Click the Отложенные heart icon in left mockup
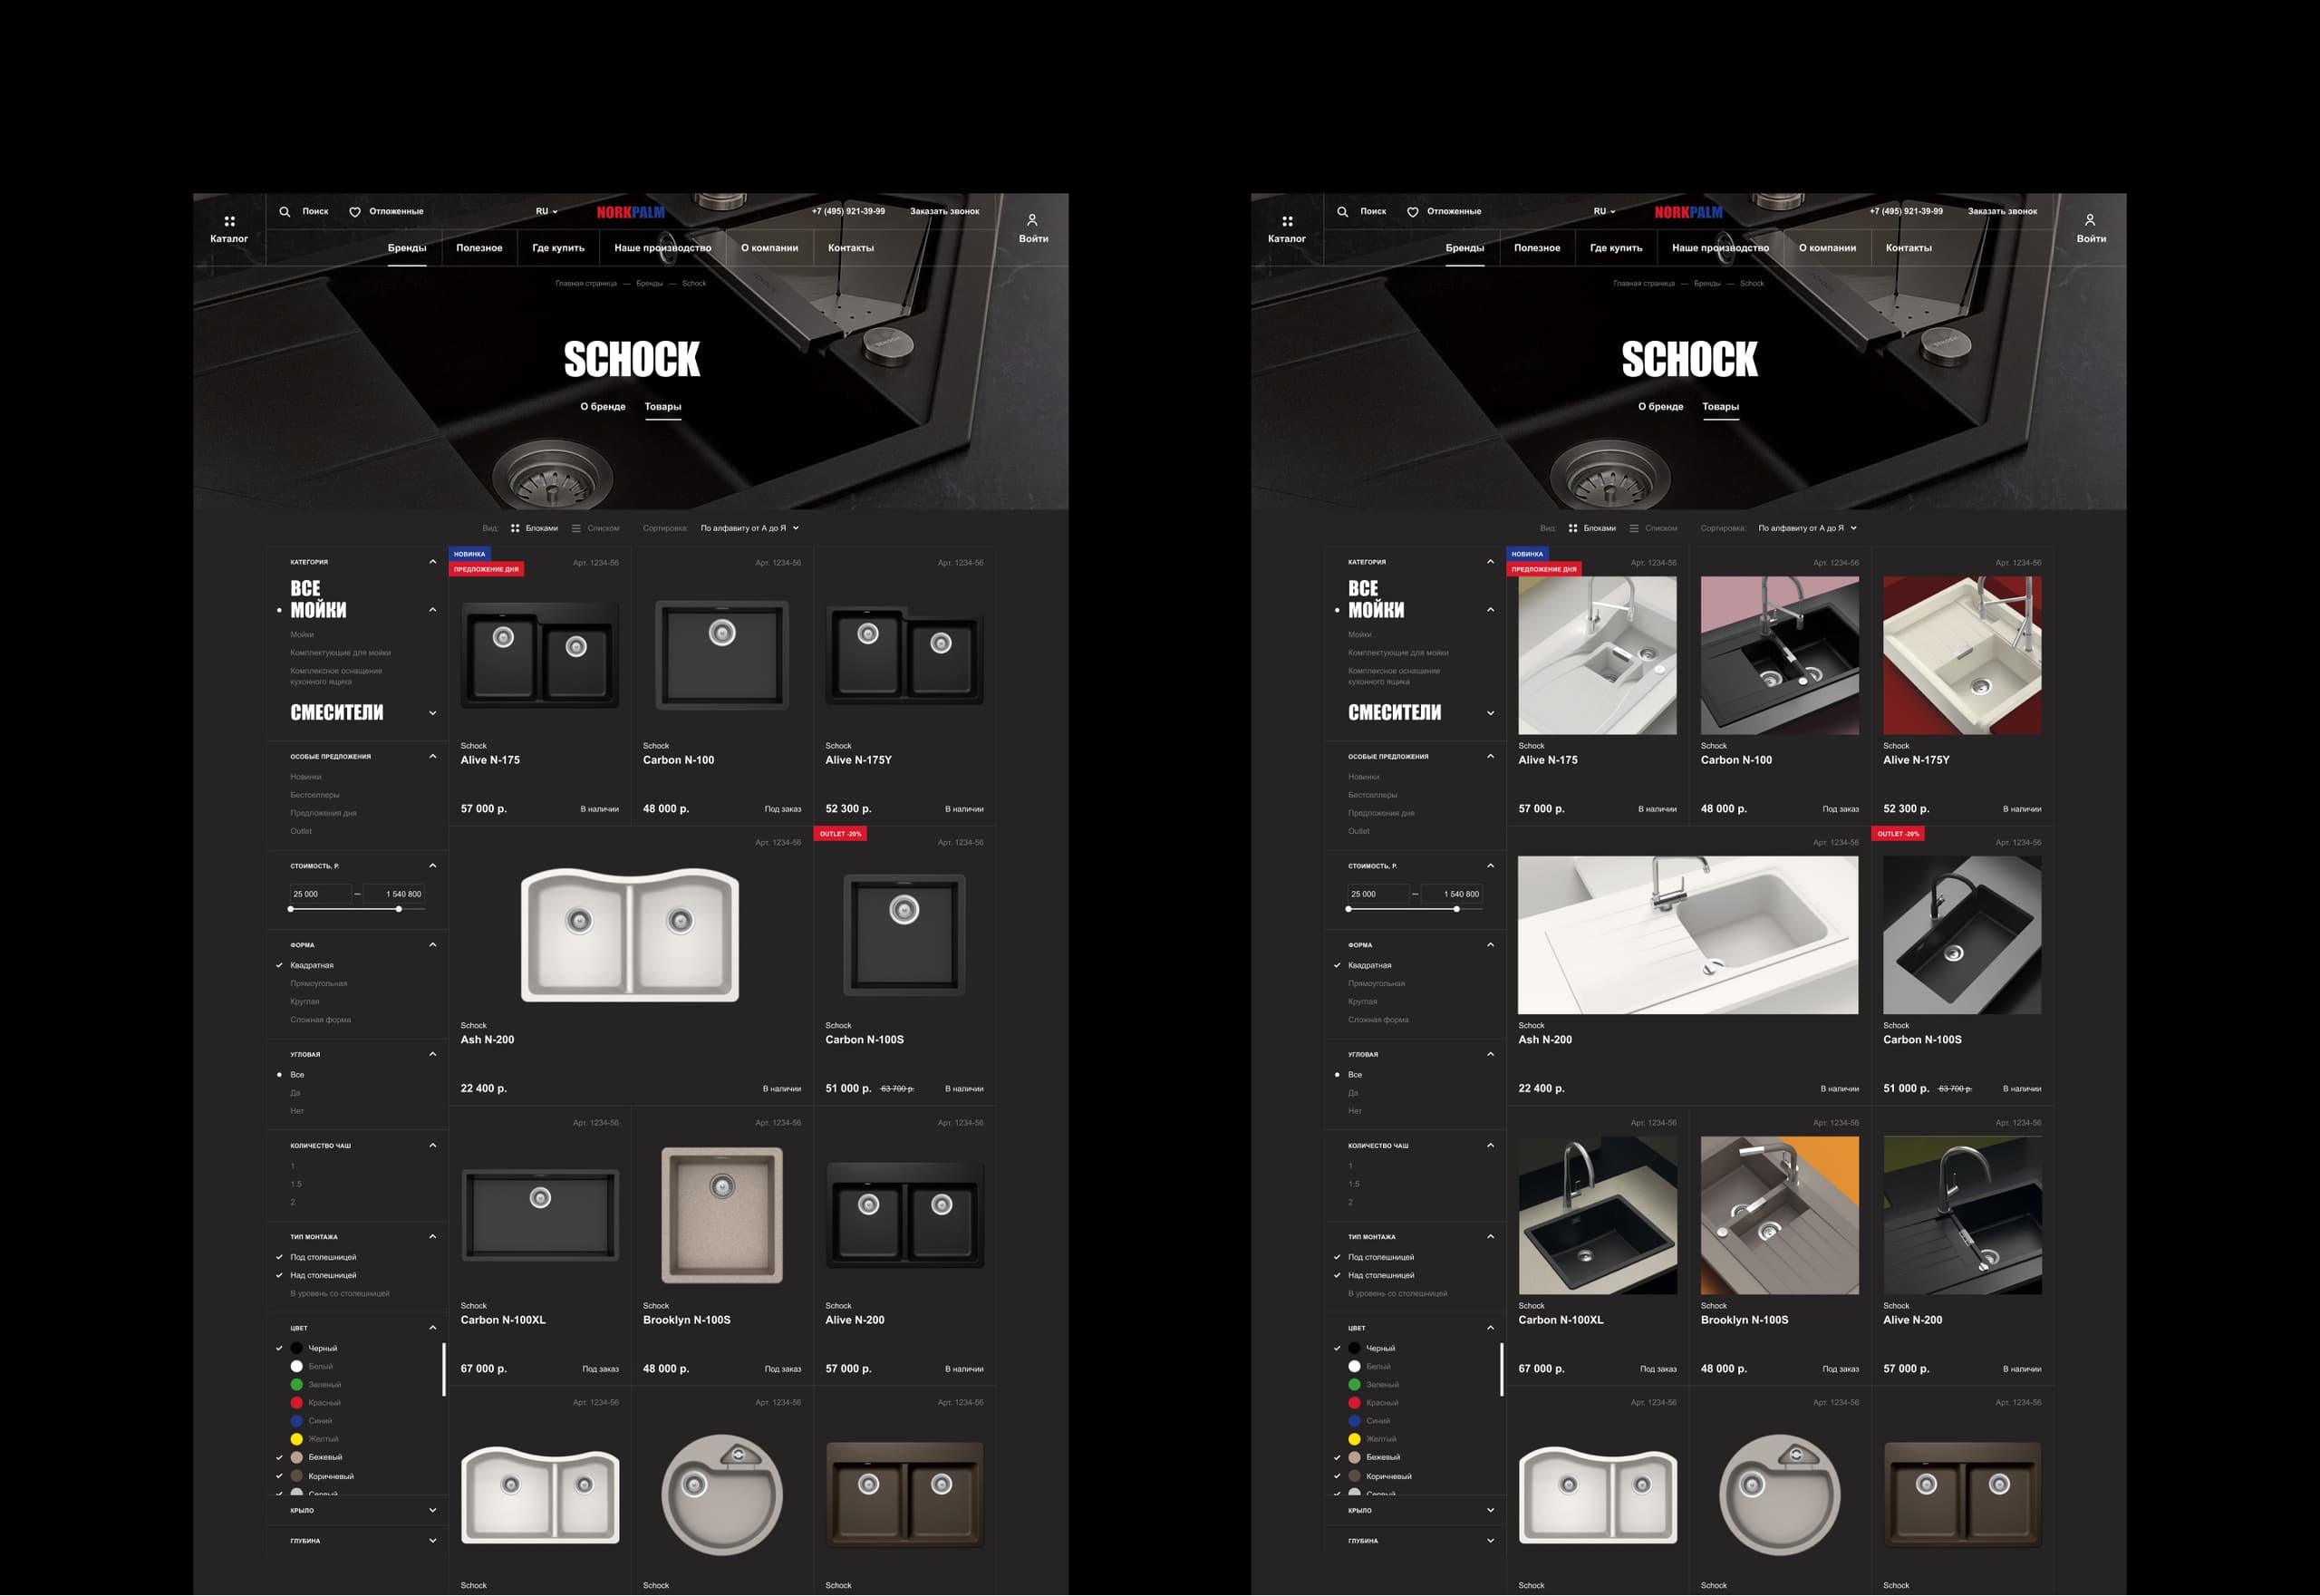Image resolution: width=2320 pixels, height=1596 pixels. click(x=355, y=212)
